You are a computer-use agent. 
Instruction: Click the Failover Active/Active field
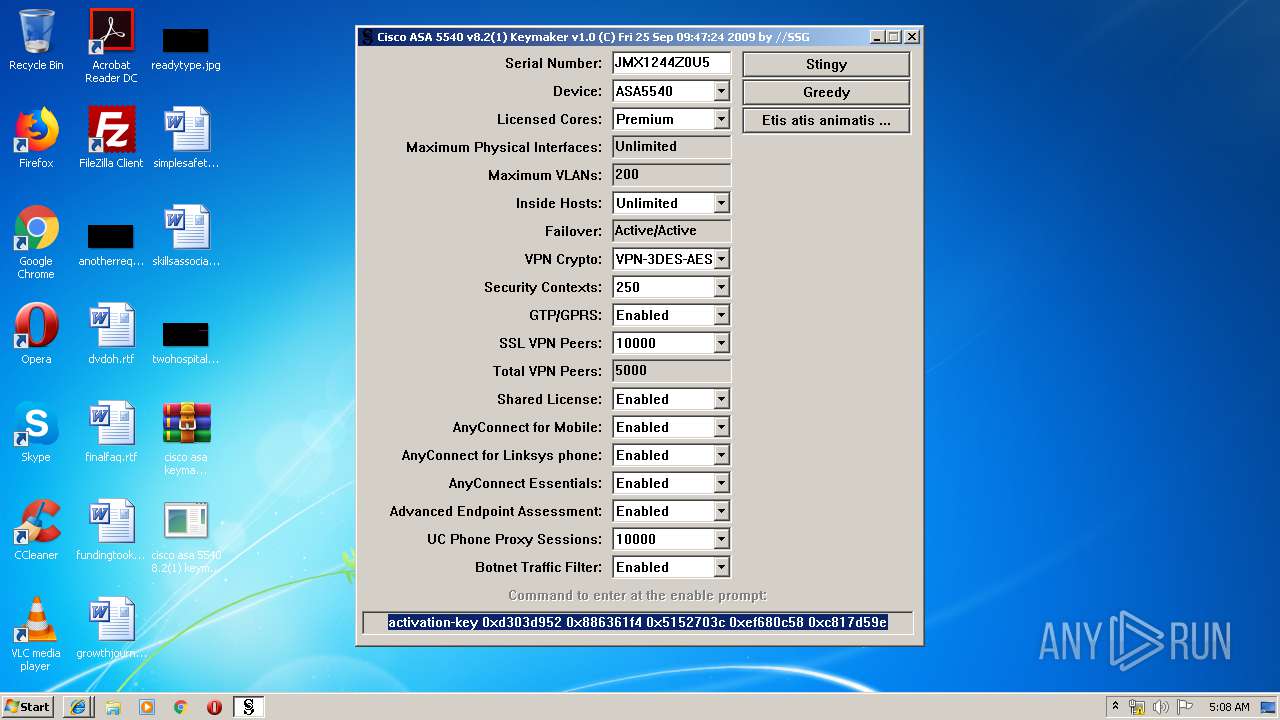point(671,231)
